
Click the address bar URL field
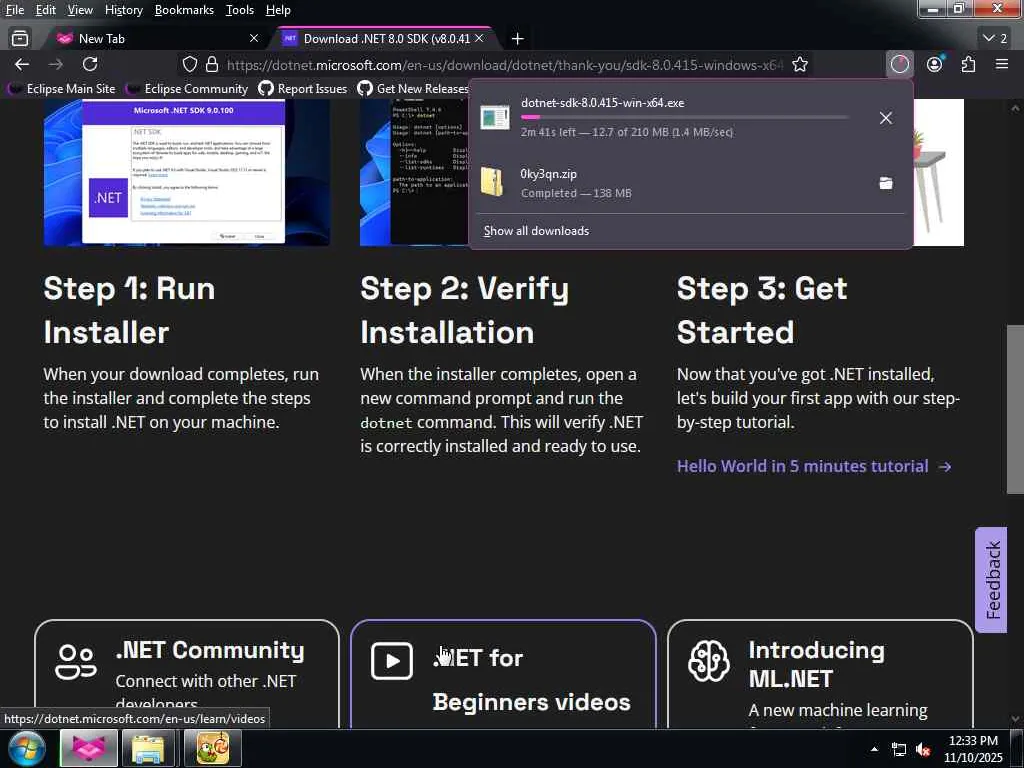pyautogui.click(x=503, y=65)
